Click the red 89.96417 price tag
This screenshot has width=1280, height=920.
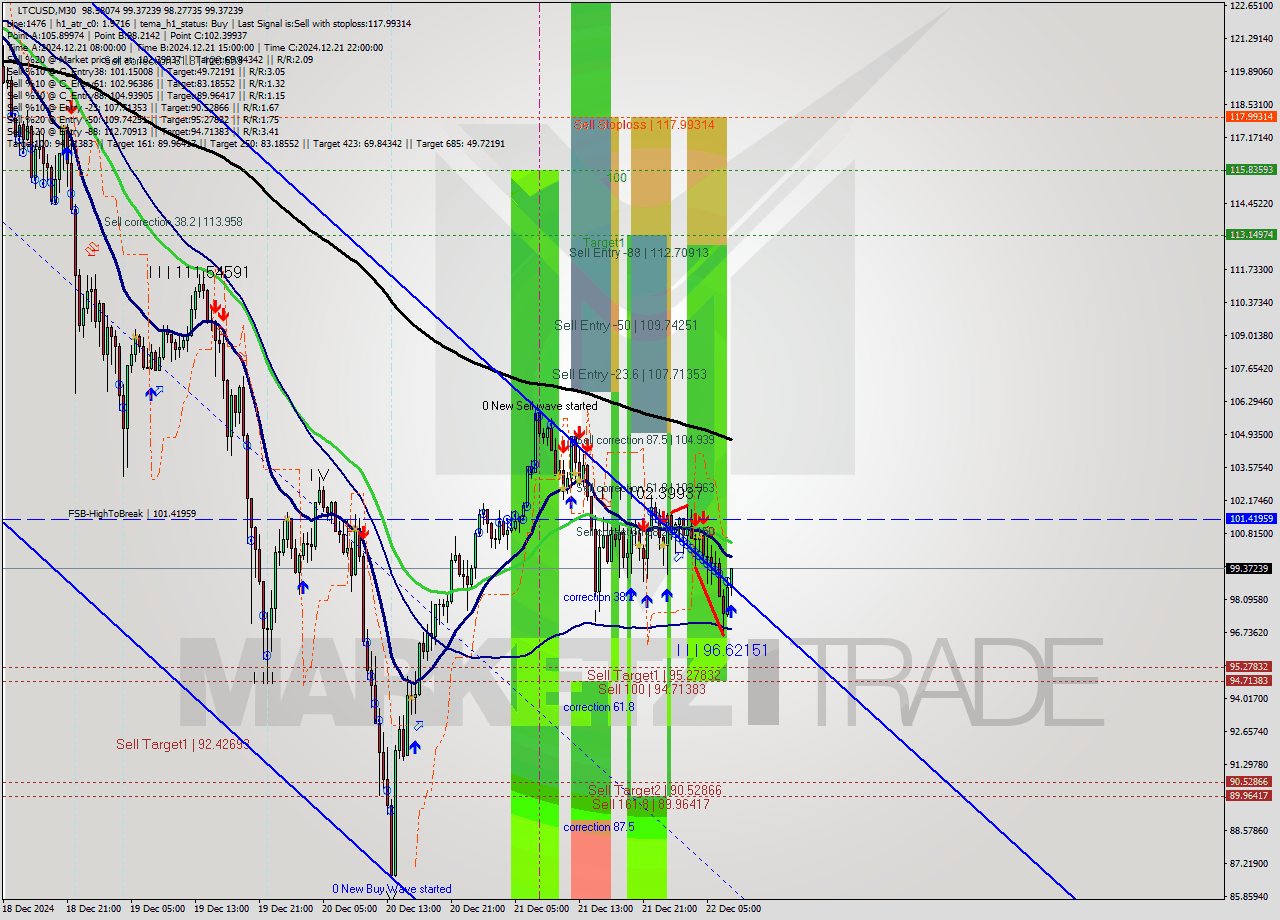[1250, 796]
